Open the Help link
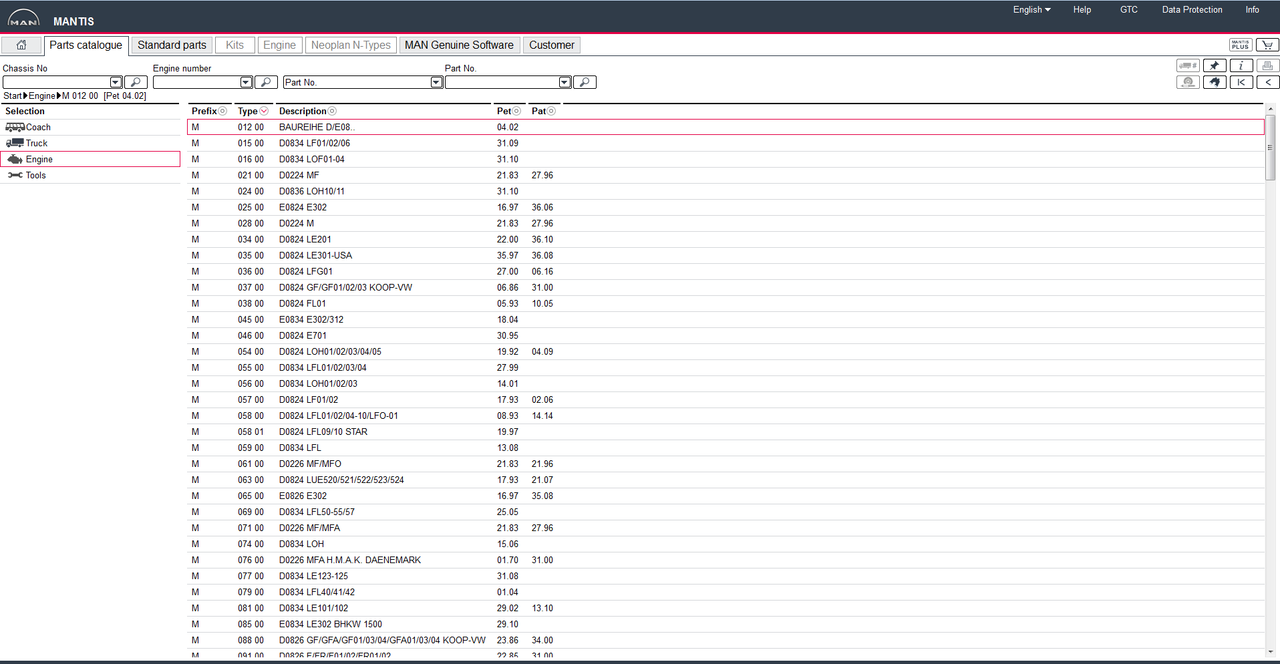The width and height of the screenshot is (1280, 664). [1082, 10]
